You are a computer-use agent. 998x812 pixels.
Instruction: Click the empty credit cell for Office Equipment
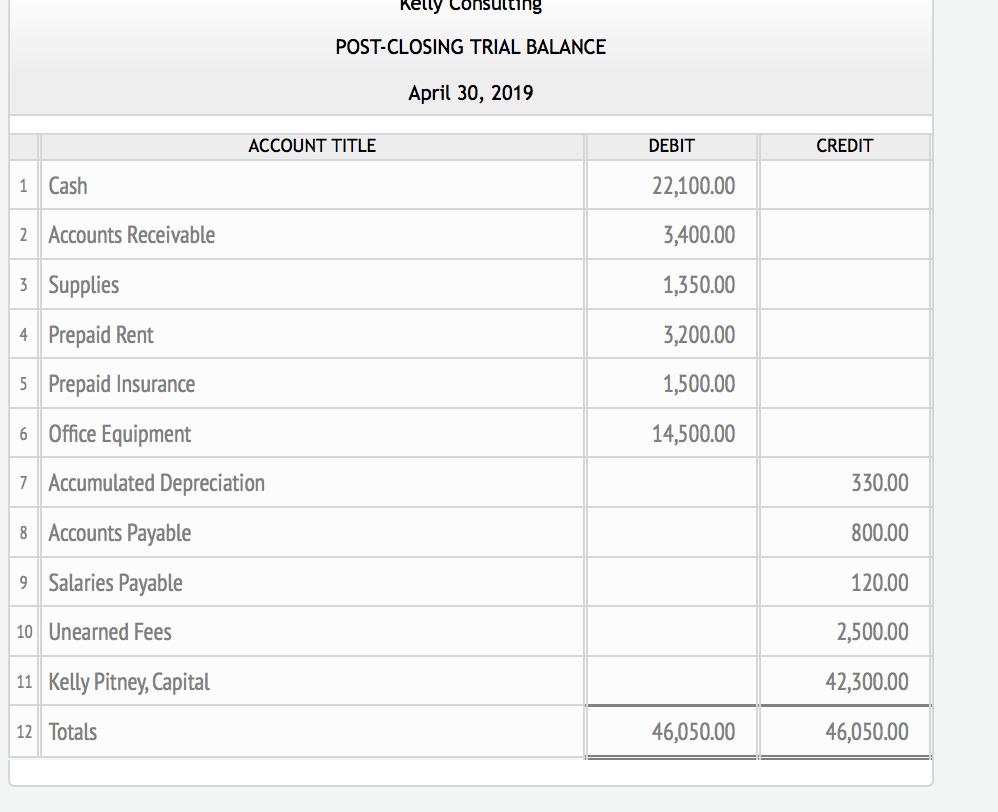tap(845, 434)
